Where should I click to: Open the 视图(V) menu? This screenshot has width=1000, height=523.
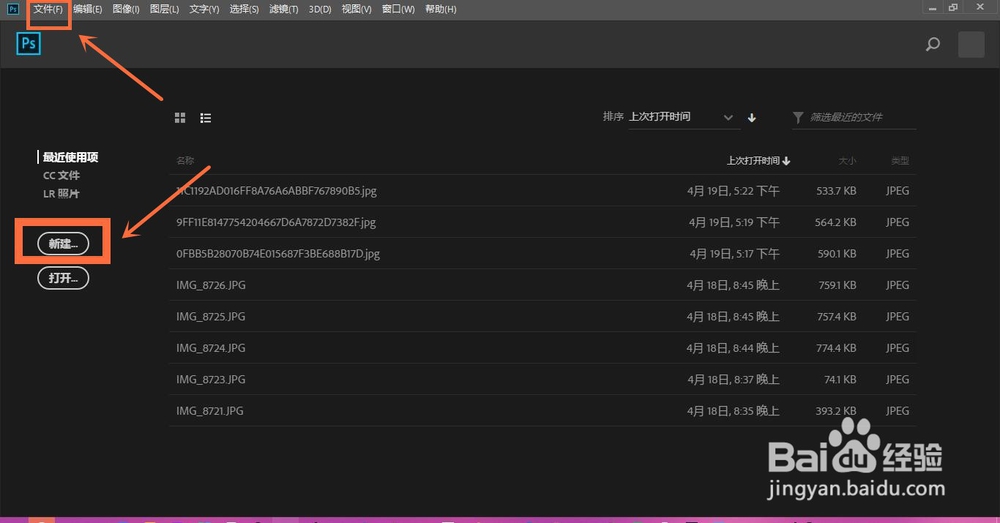(356, 9)
